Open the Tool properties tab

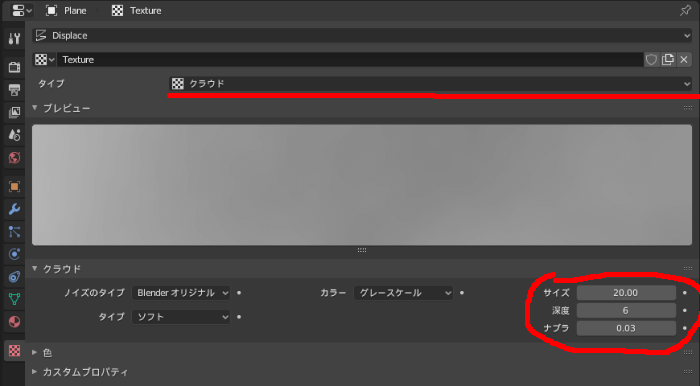tap(14, 39)
